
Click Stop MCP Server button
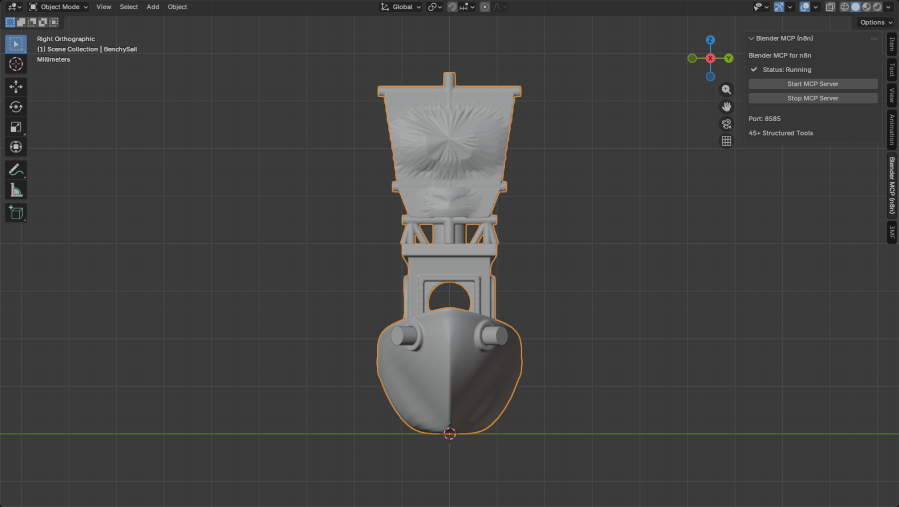tap(812, 98)
